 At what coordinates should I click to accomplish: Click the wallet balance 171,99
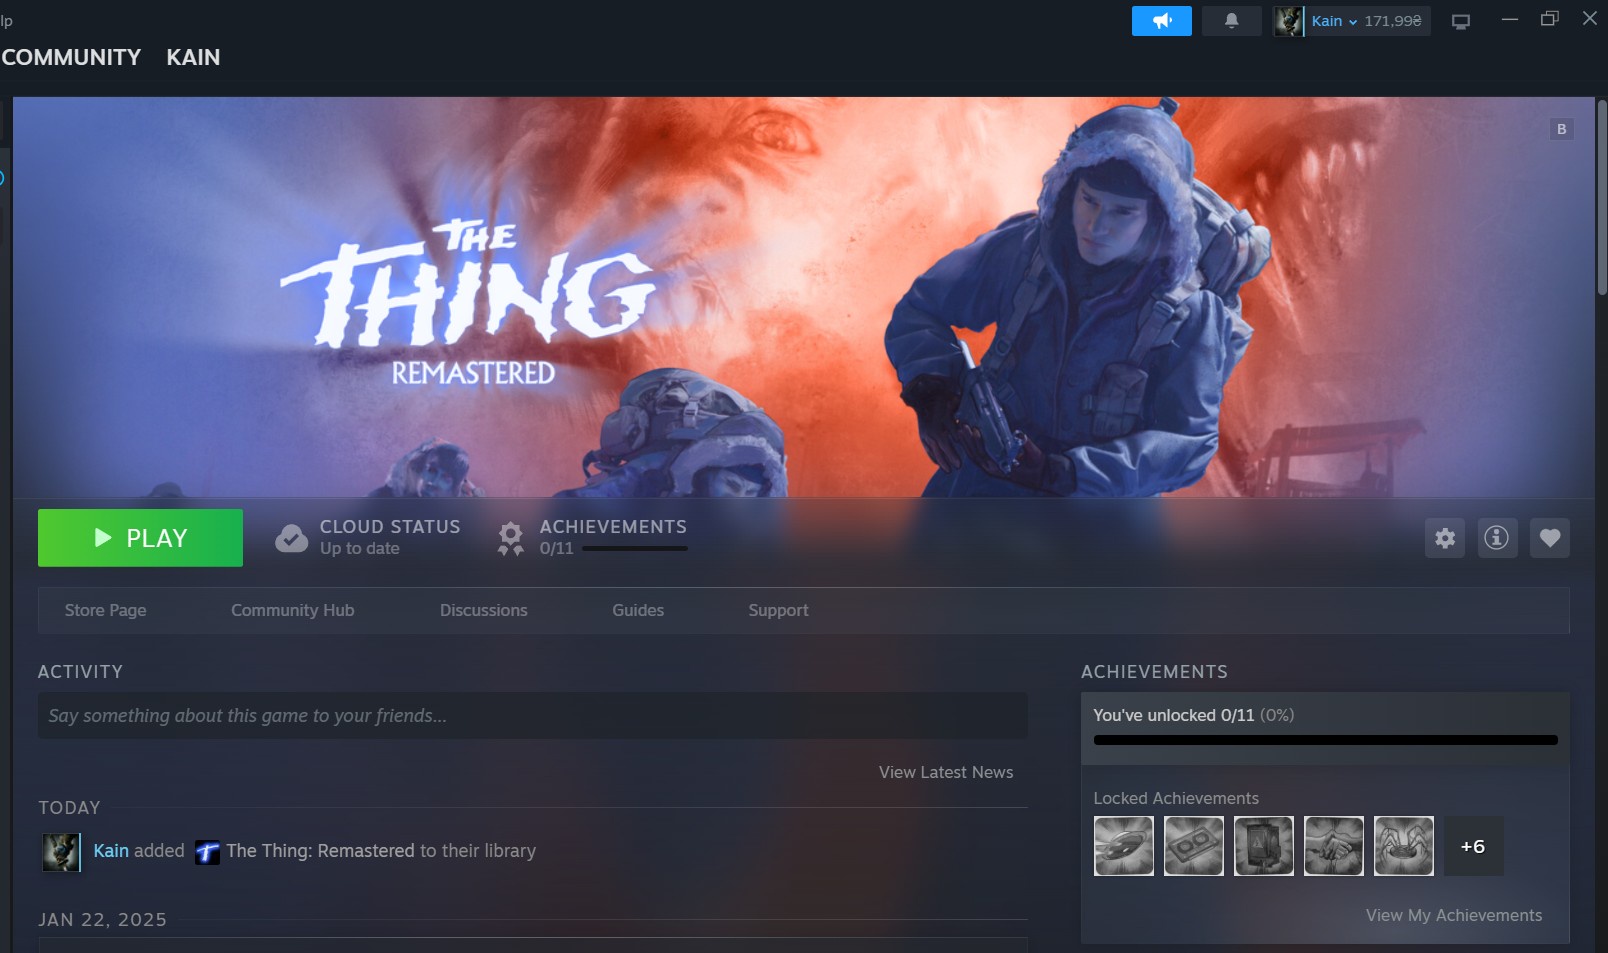(1393, 21)
